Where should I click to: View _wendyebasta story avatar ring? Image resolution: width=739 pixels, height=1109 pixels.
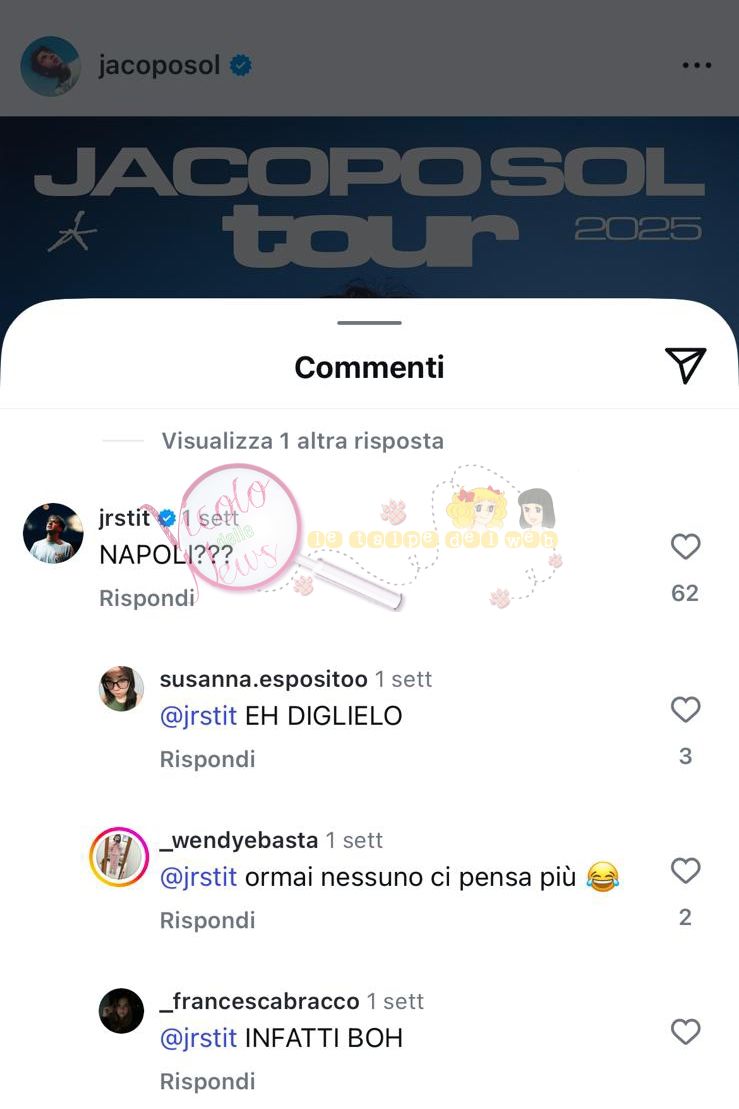tap(119, 856)
